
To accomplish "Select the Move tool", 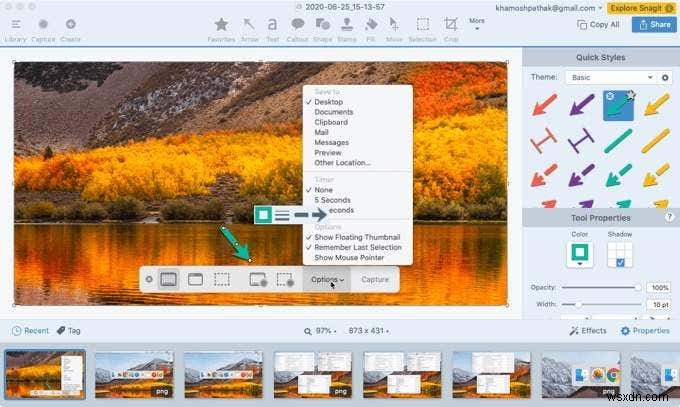I will tap(394, 30).
